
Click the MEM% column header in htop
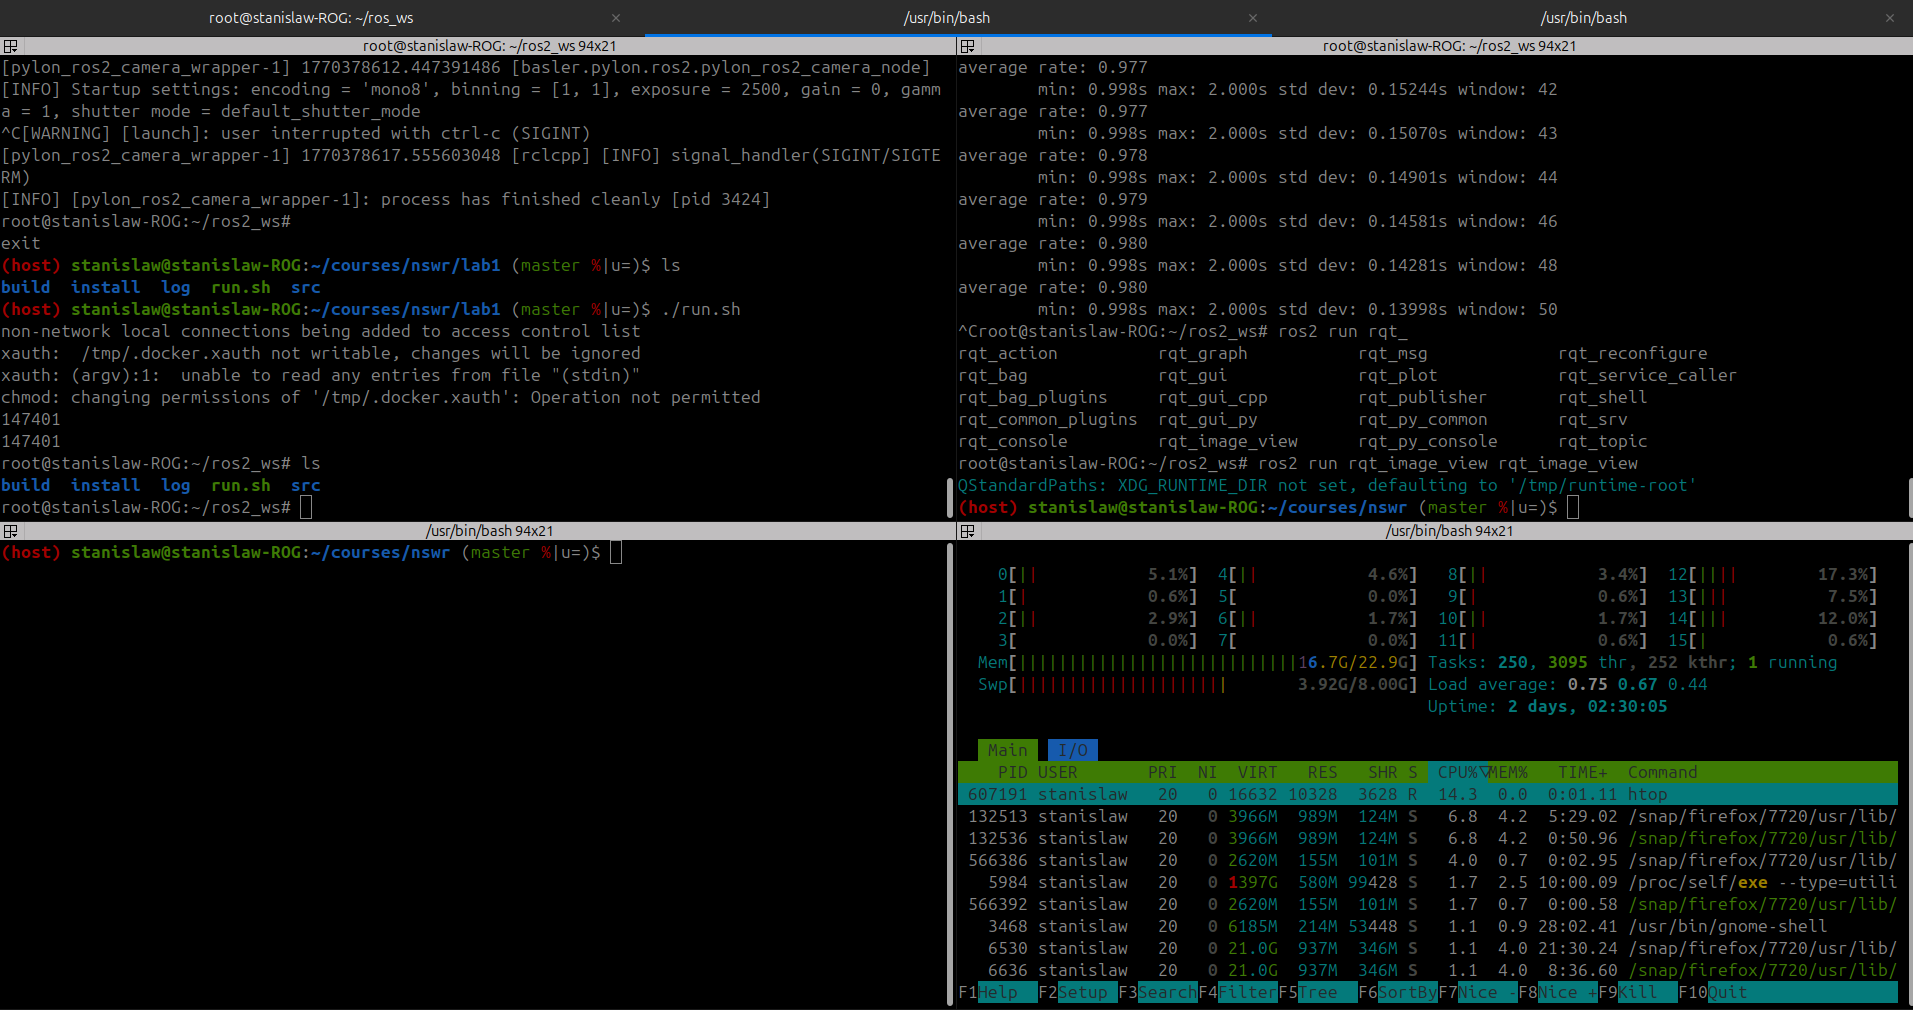1508,772
